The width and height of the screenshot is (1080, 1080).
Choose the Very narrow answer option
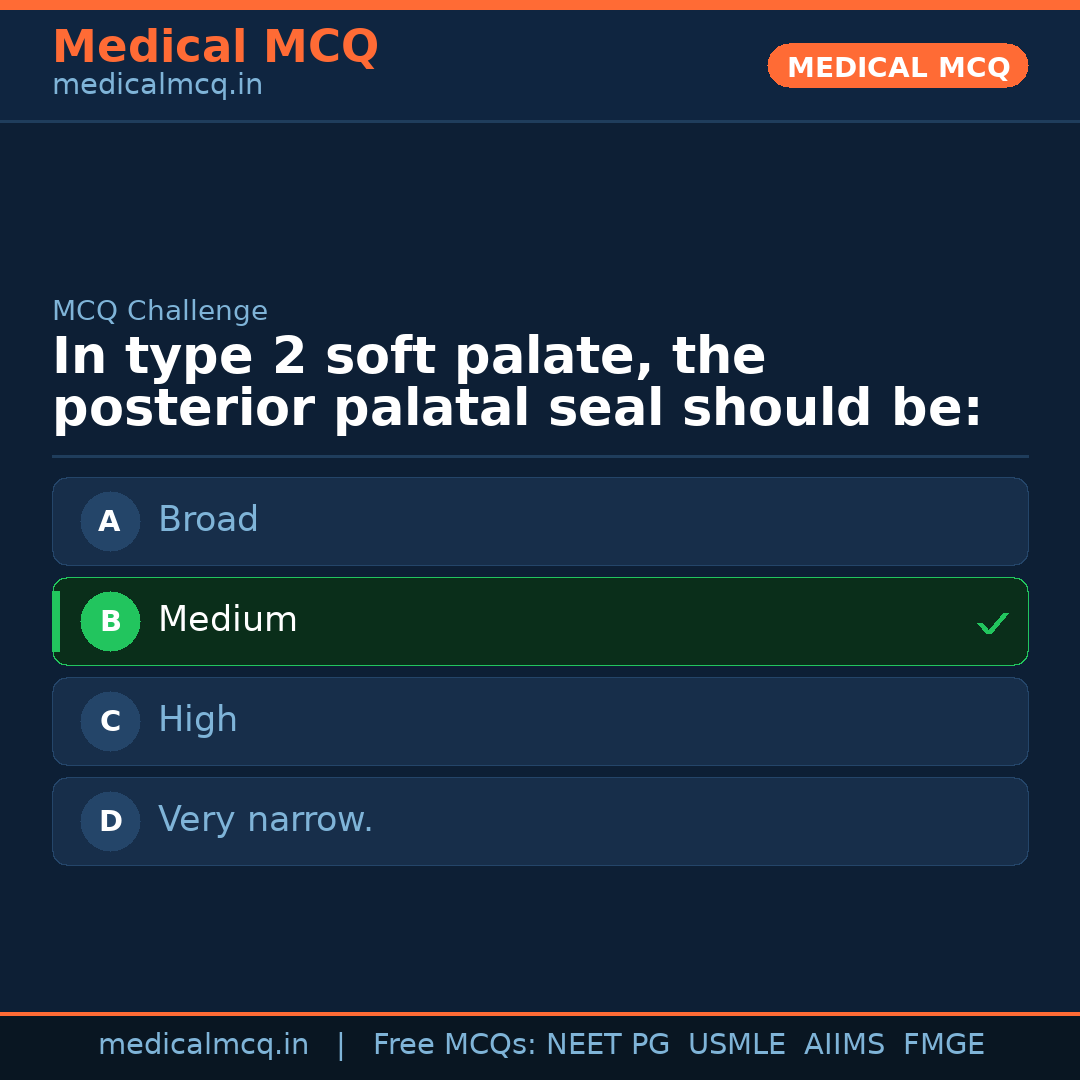(540, 821)
